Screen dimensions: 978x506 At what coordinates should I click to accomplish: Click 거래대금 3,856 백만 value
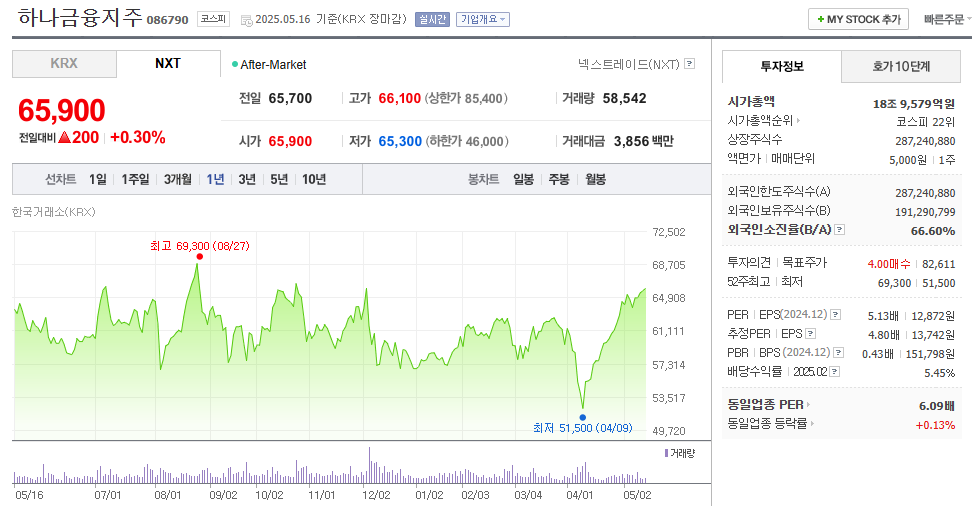[x=644, y=142]
